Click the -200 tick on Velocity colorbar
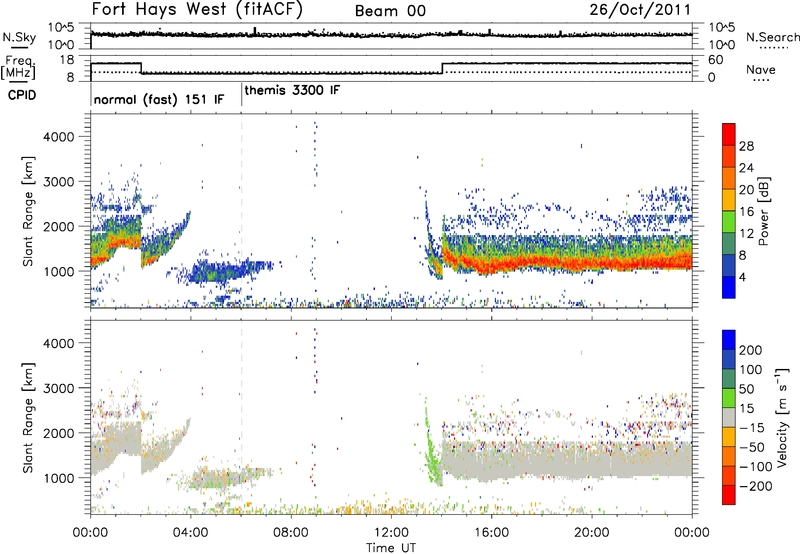Viewport: 800px width, 554px height. point(755,486)
